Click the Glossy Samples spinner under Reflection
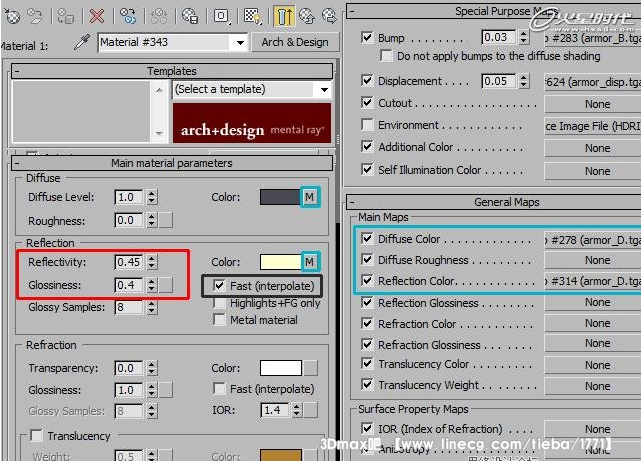This screenshot has height=461, width=641. click(152, 307)
